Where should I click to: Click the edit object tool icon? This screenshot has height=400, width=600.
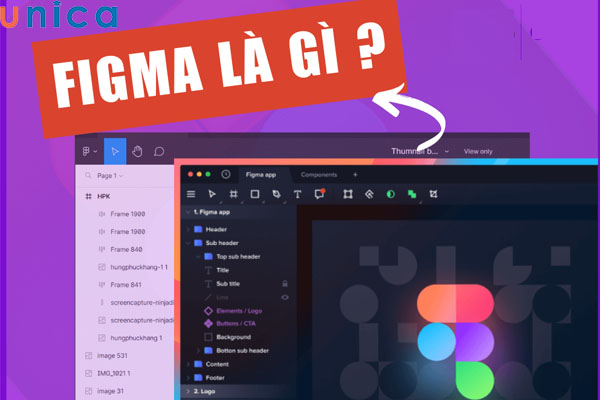click(348, 194)
